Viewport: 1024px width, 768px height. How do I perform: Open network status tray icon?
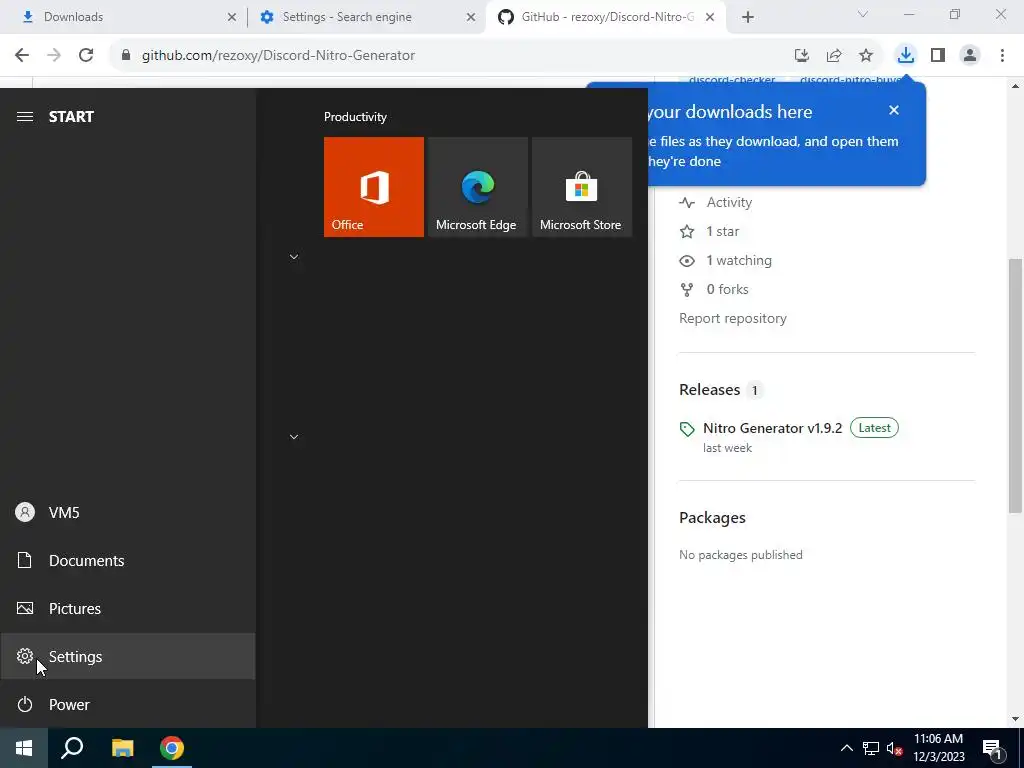tap(871, 748)
